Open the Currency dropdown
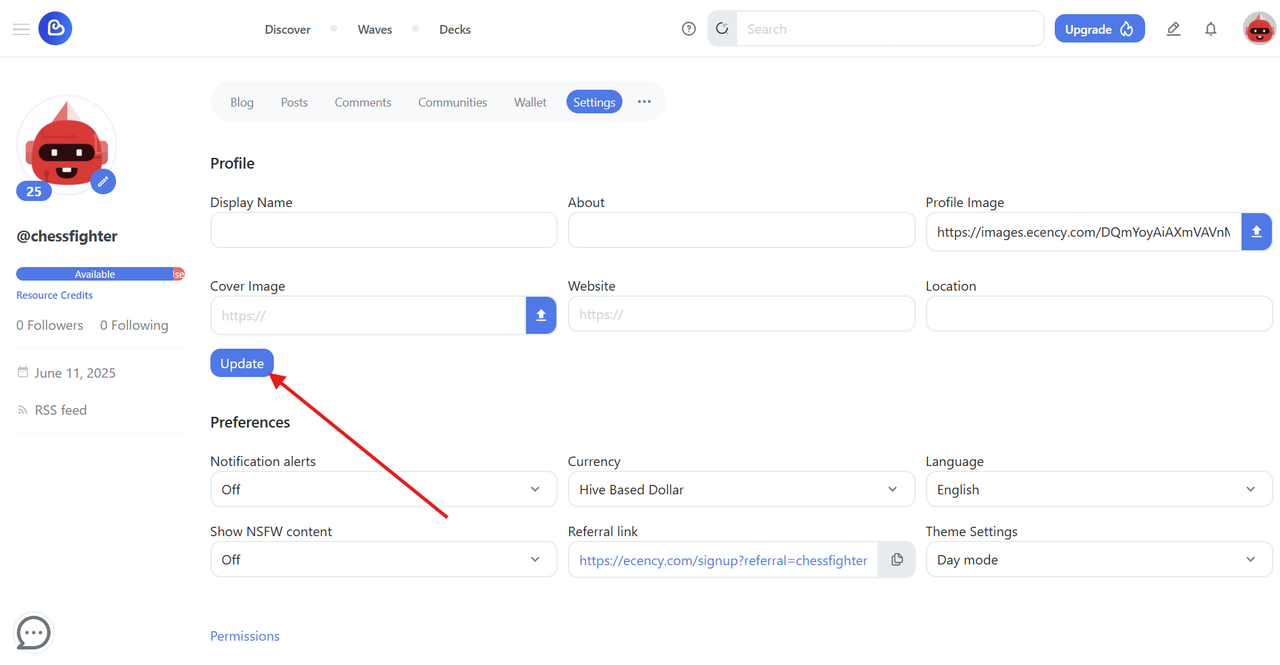1280x665 pixels. (x=741, y=489)
